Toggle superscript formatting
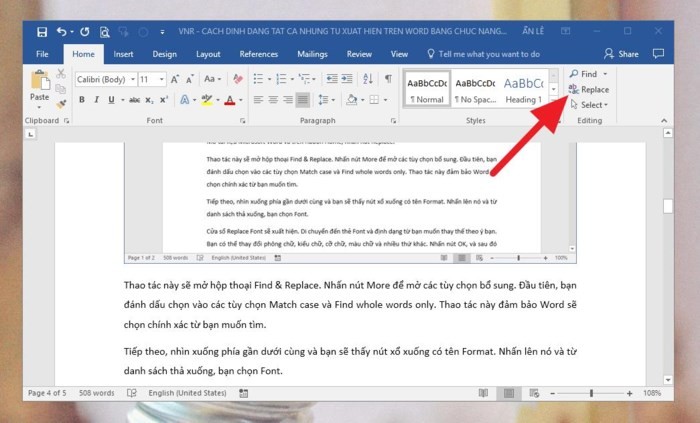Viewport: 700px width, 423px height. [x=164, y=100]
